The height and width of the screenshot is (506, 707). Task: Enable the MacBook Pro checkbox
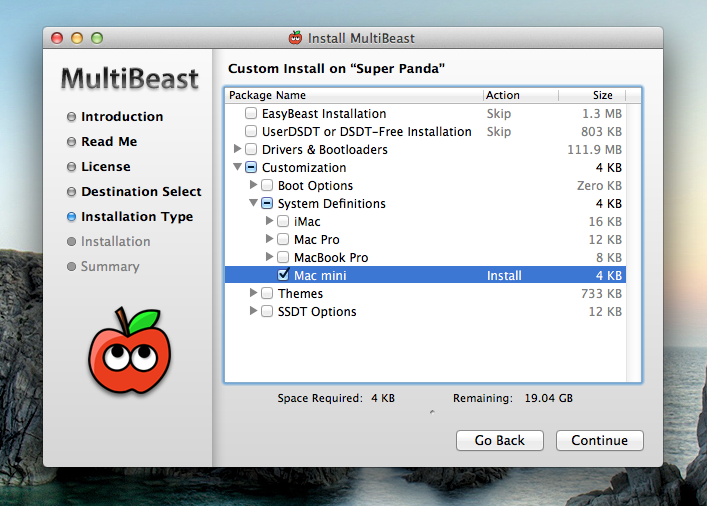click(x=283, y=257)
